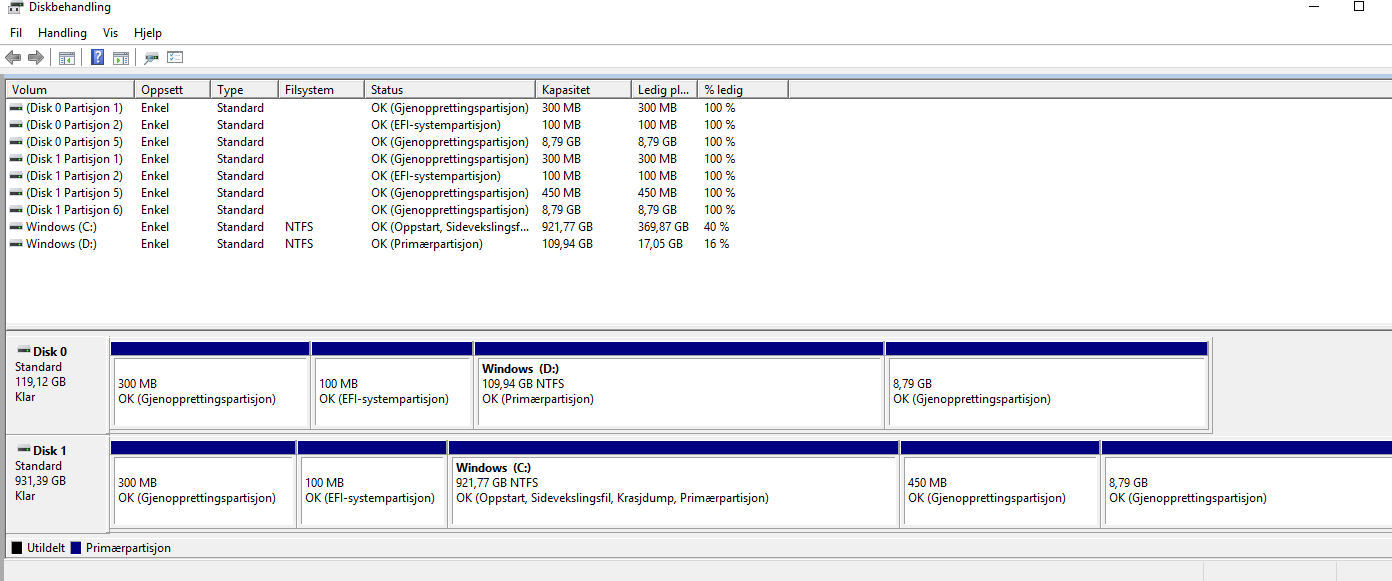
Task: Select volume icon for (Disk 1 Partisjon 5)
Action: (x=16, y=193)
